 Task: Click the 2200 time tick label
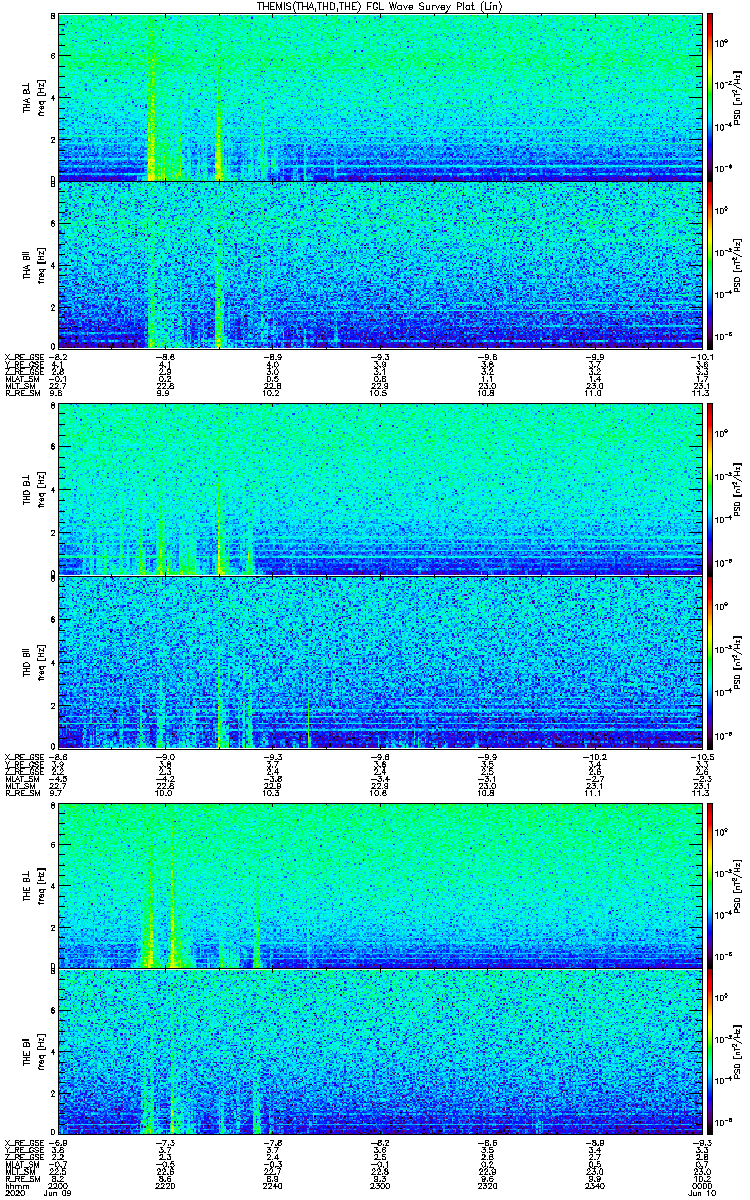(59, 1184)
